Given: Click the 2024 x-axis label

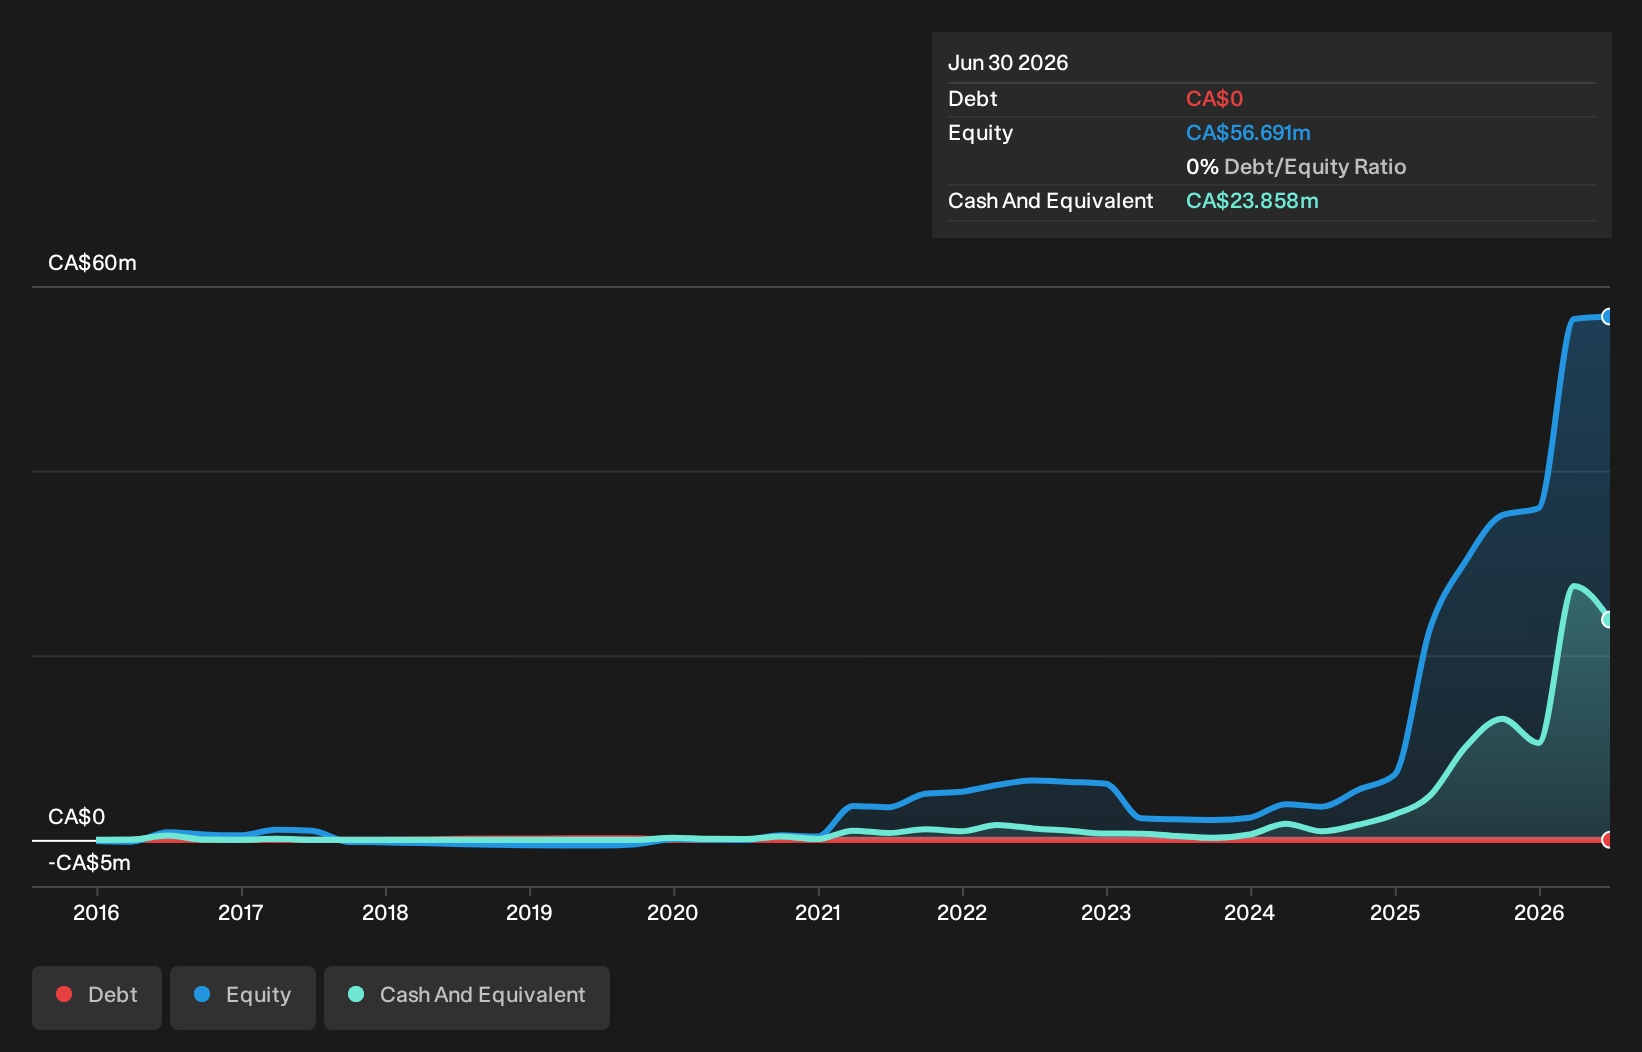Looking at the screenshot, I should click(x=1250, y=913).
